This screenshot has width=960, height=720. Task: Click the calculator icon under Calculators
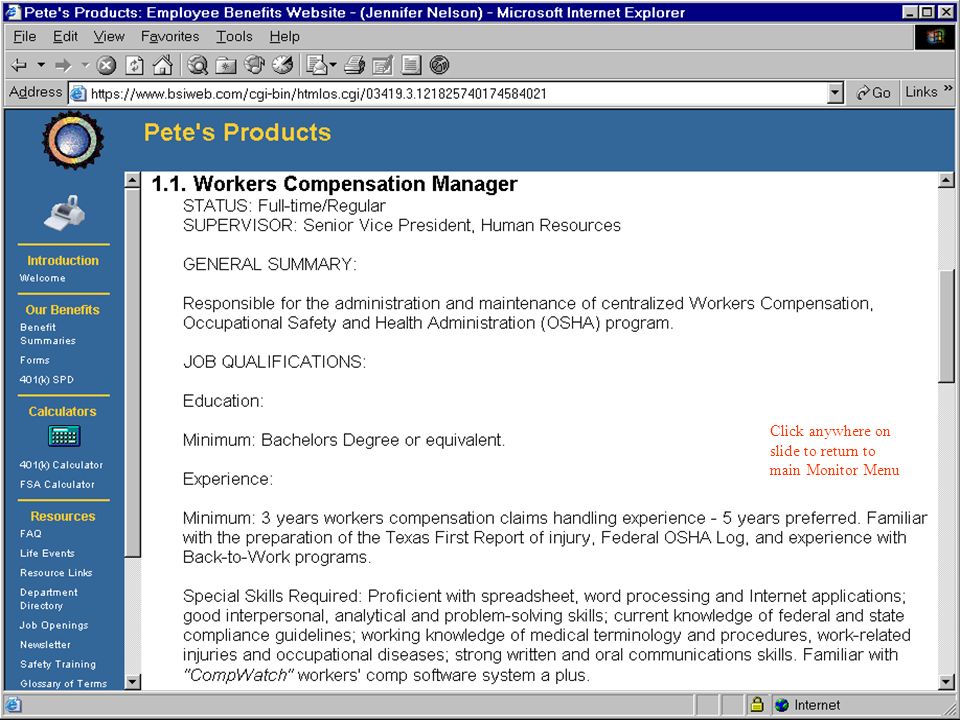[64, 436]
